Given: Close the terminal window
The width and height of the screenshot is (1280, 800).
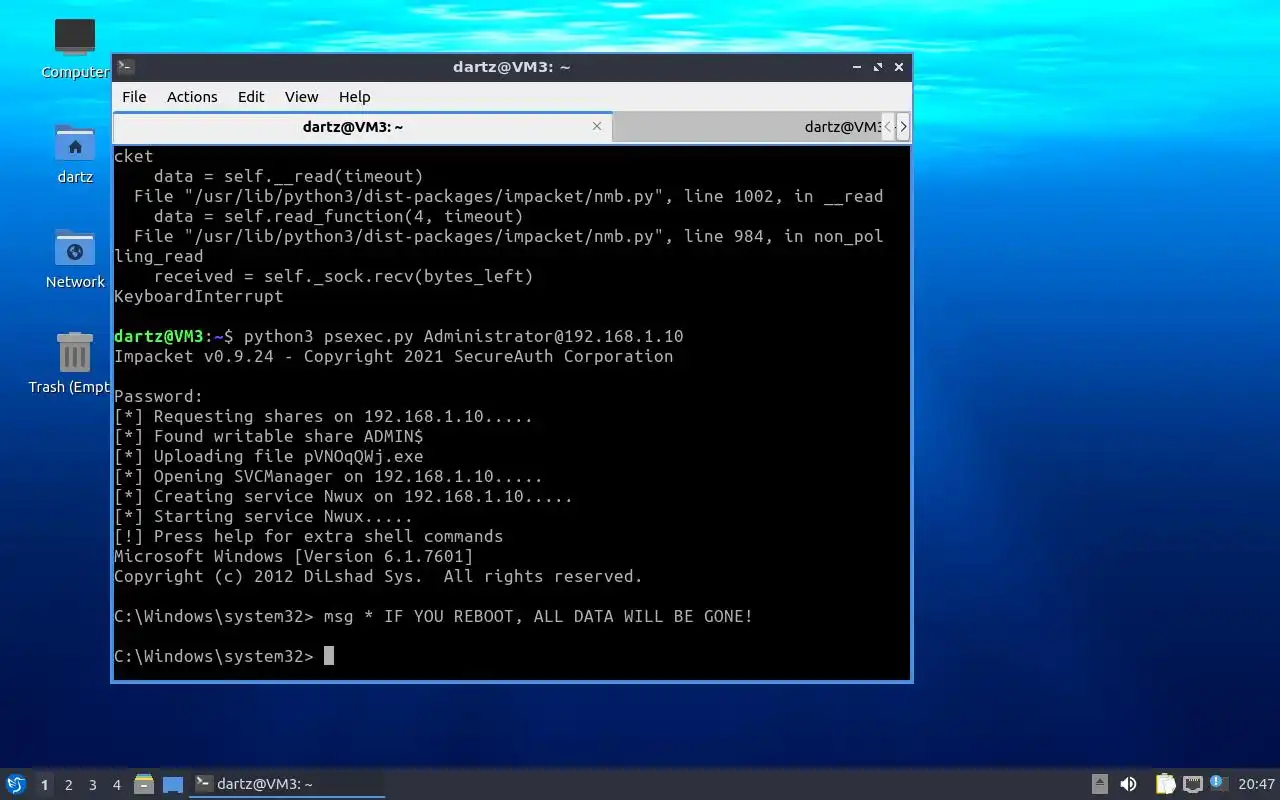Looking at the screenshot, I should tap(899, 67).
